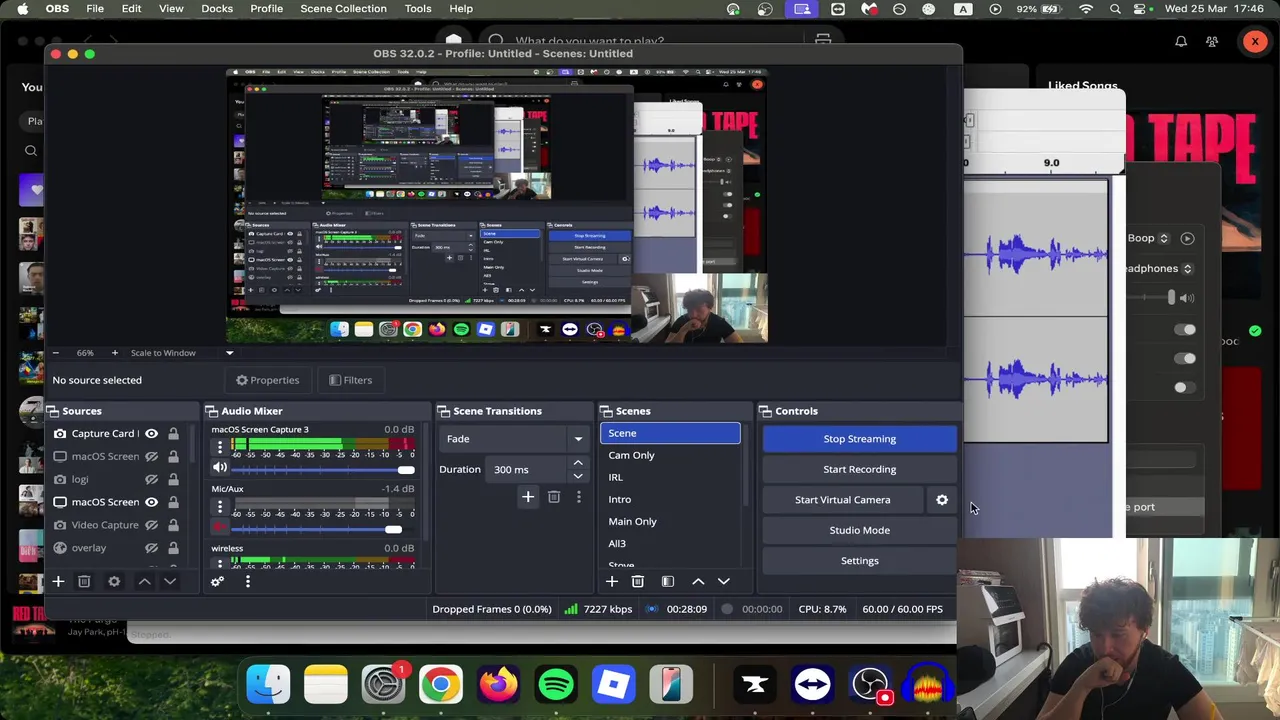Open the Profile menu

266,9
